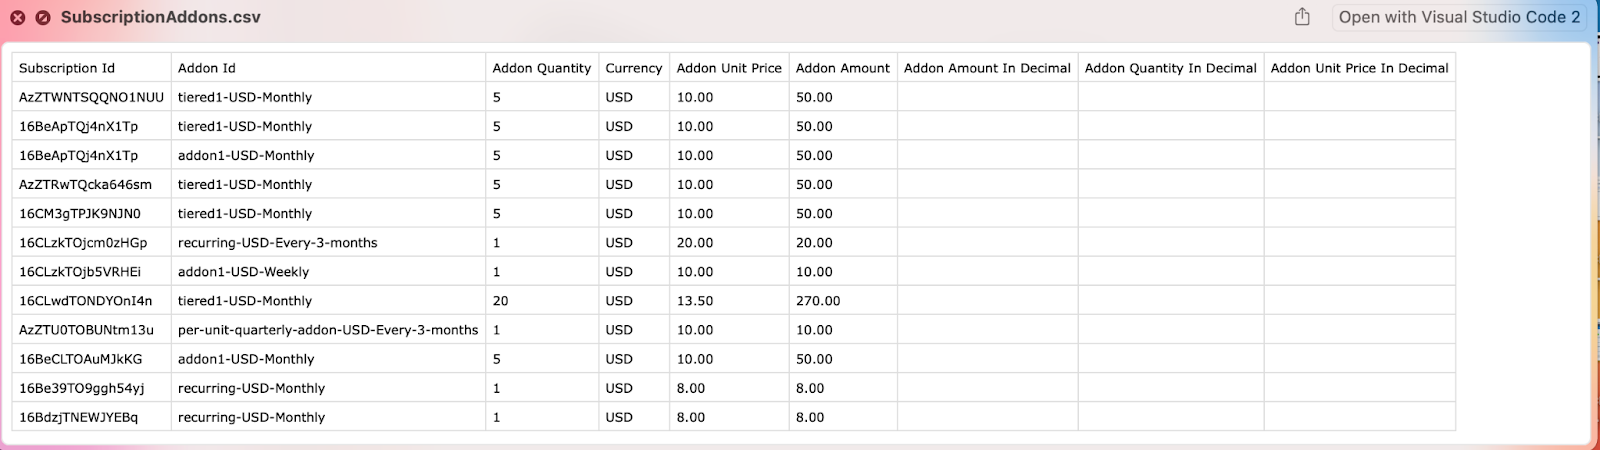Click the Addon Unit Price In Decimal header

[1359, 68]
